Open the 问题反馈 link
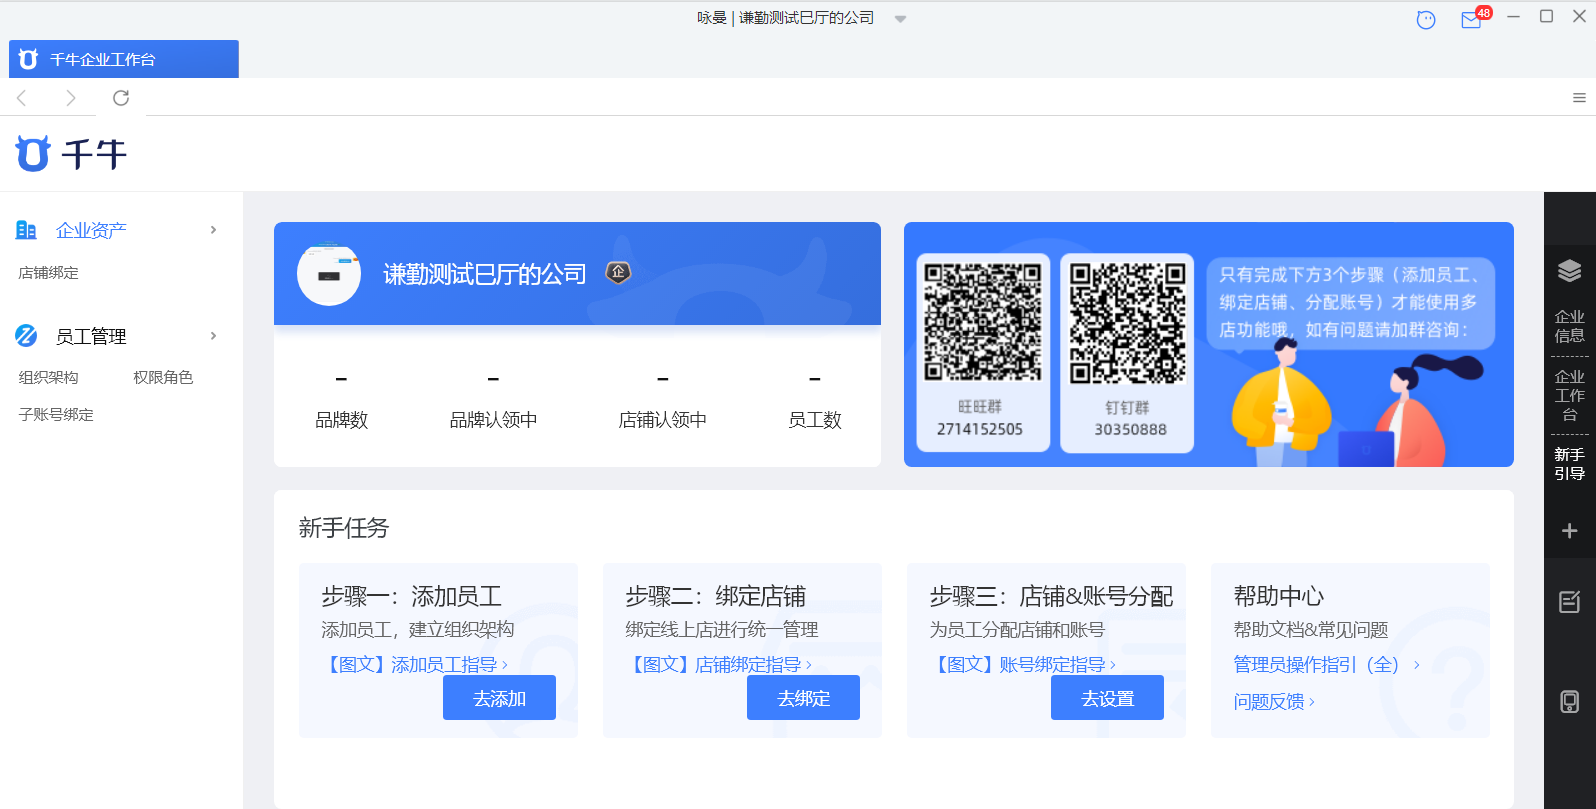This screenshot has height=809, width=1596. point(1274,701)
